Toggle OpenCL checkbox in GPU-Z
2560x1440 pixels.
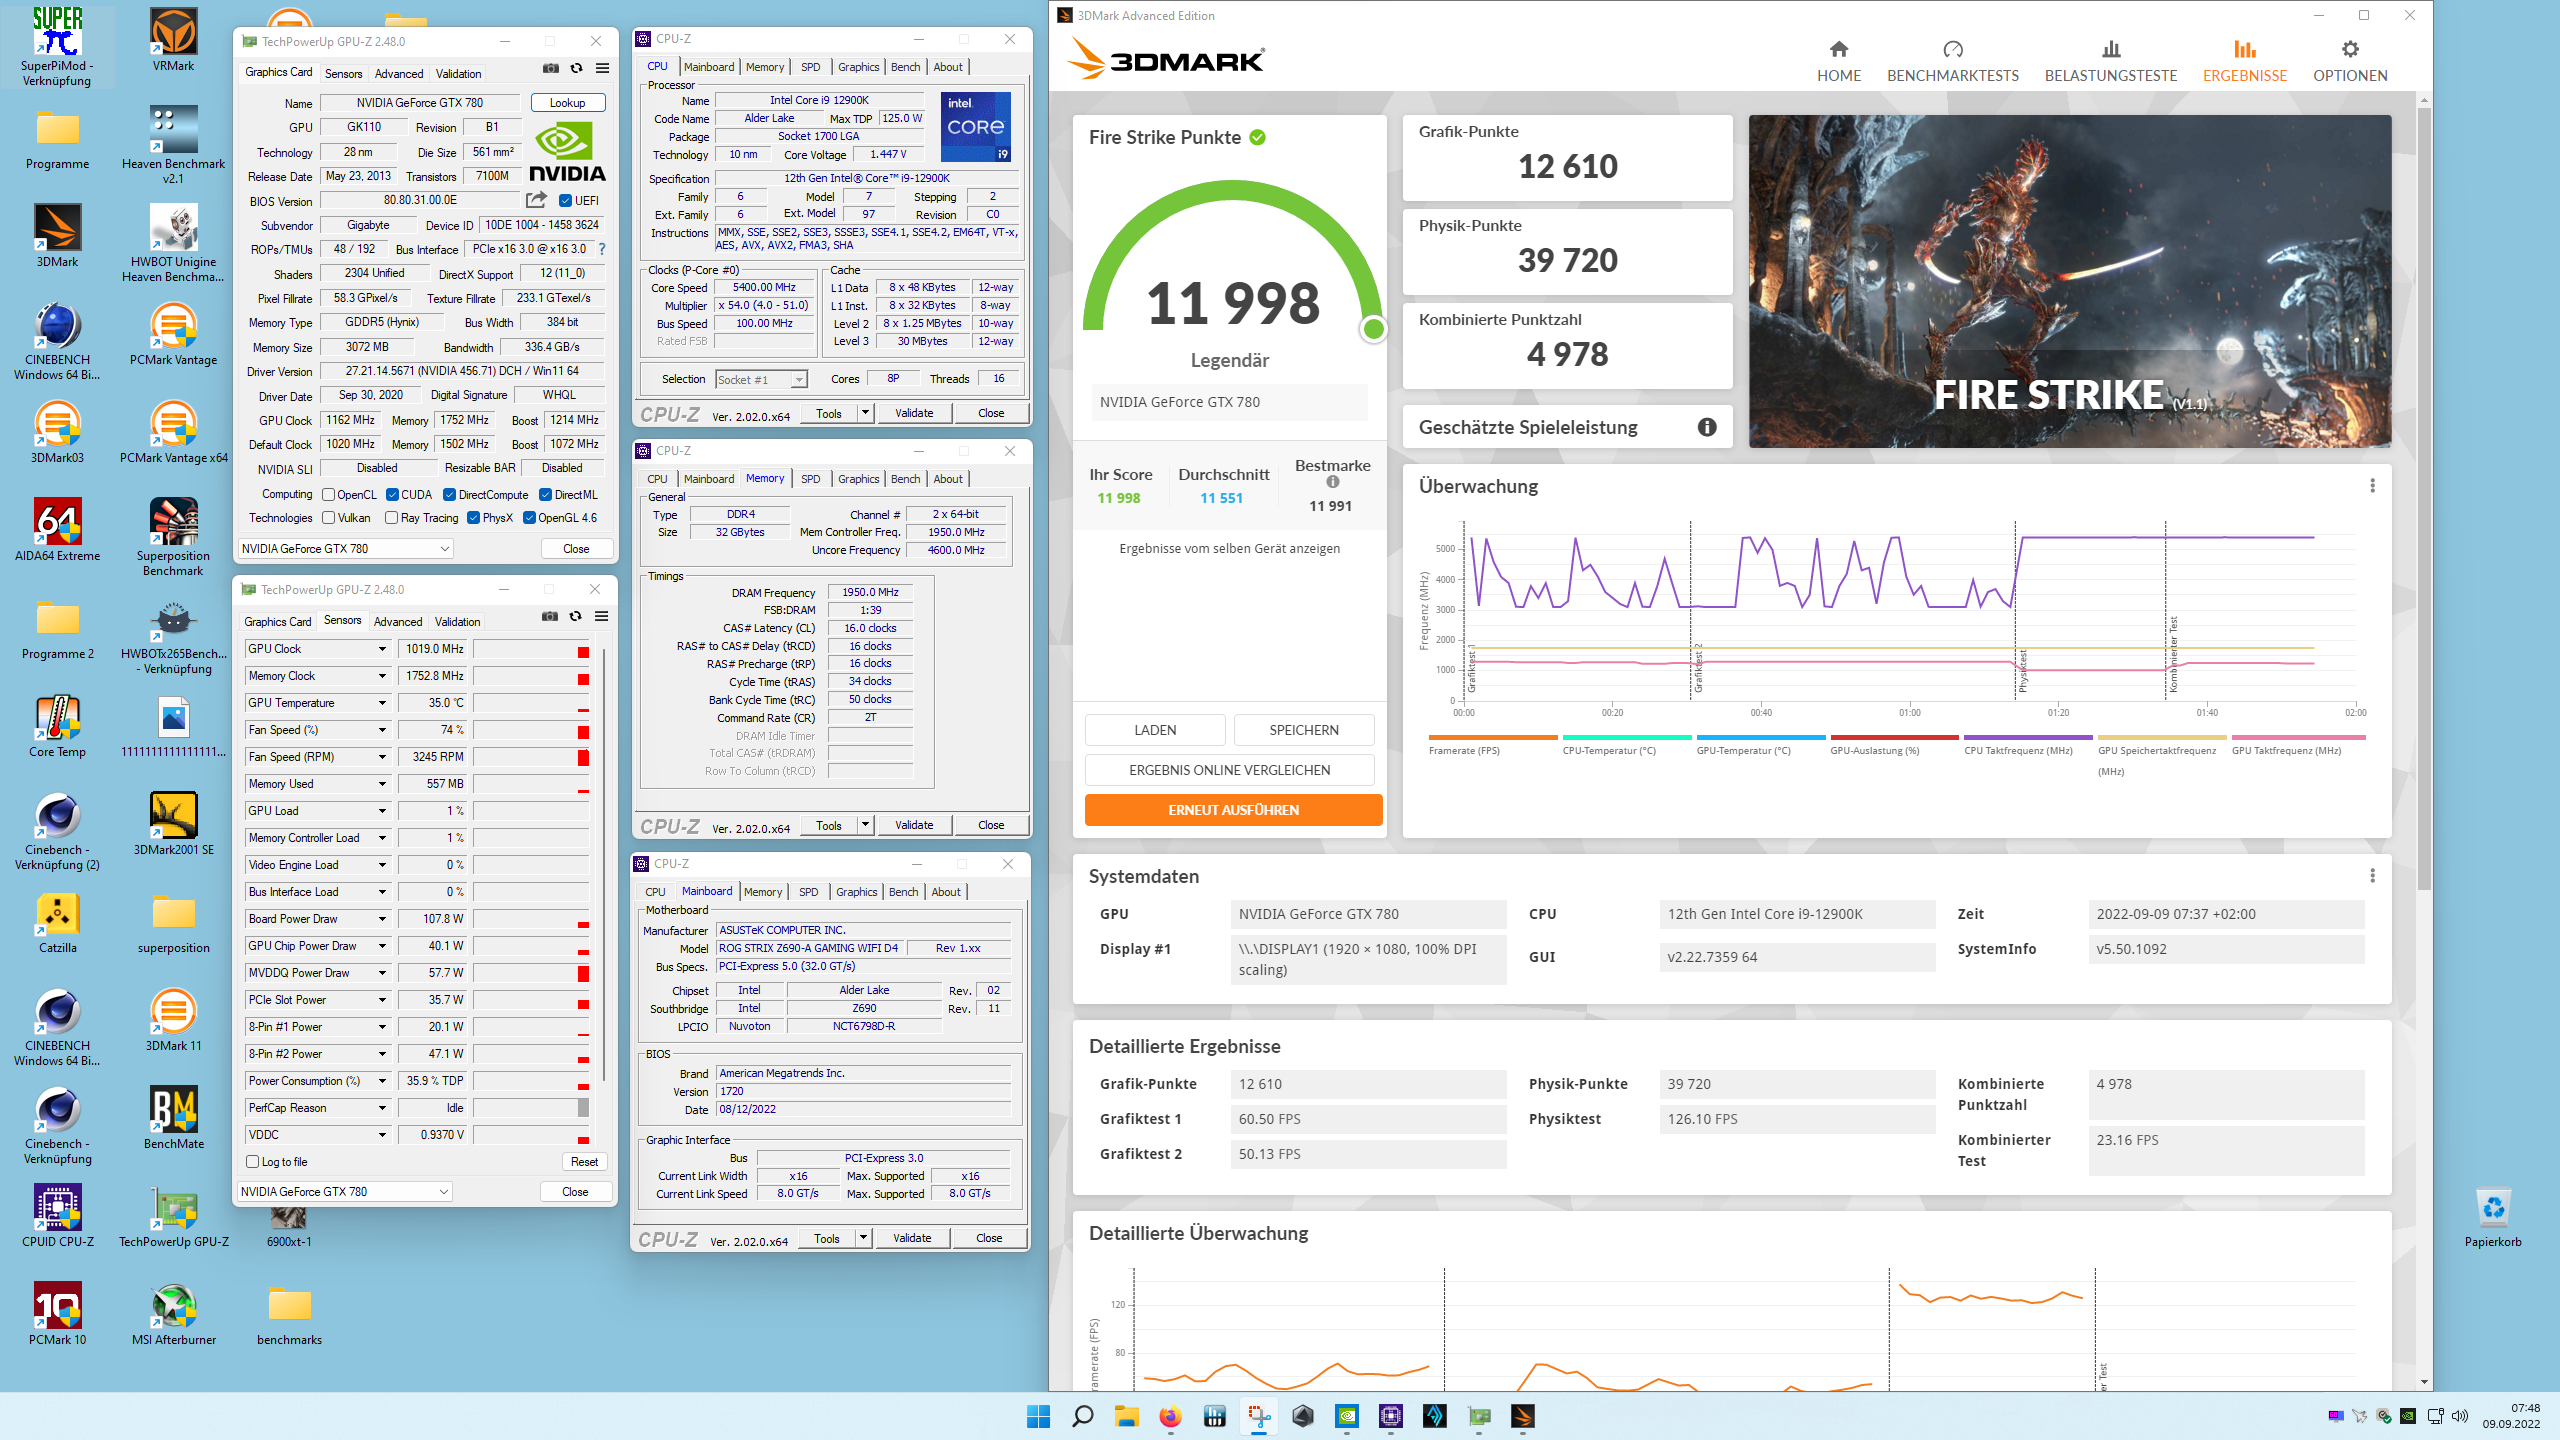click(x=328, y=494)
